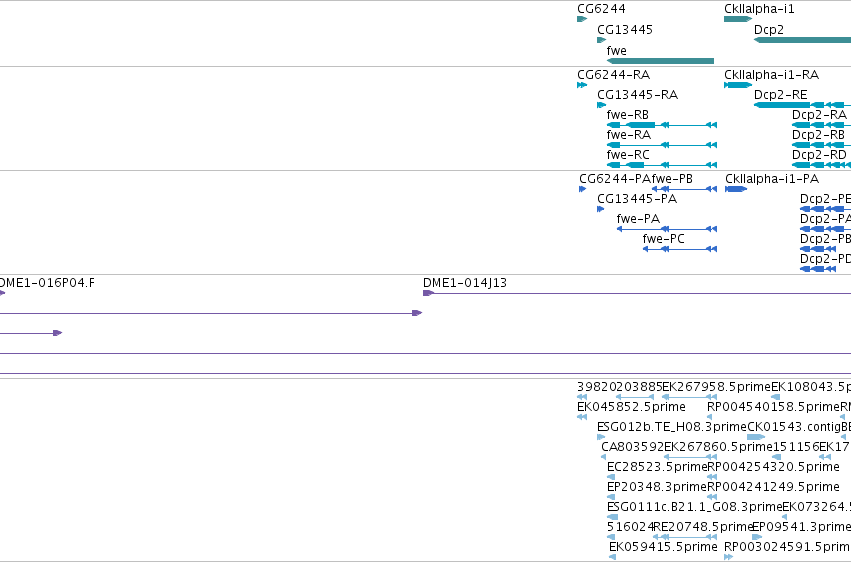Screen dimensions: 851x562
Task: Select transcript CG13445-RA label
Action: pyautogui.click(x=637, y=95)
